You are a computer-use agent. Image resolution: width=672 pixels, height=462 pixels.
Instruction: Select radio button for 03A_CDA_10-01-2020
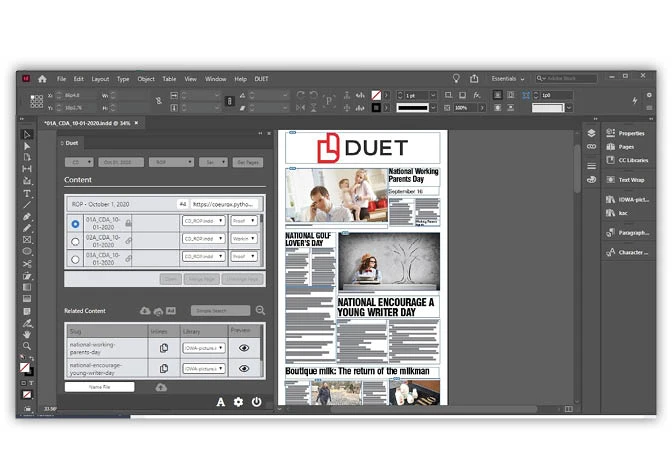click(x=75, y=259)
